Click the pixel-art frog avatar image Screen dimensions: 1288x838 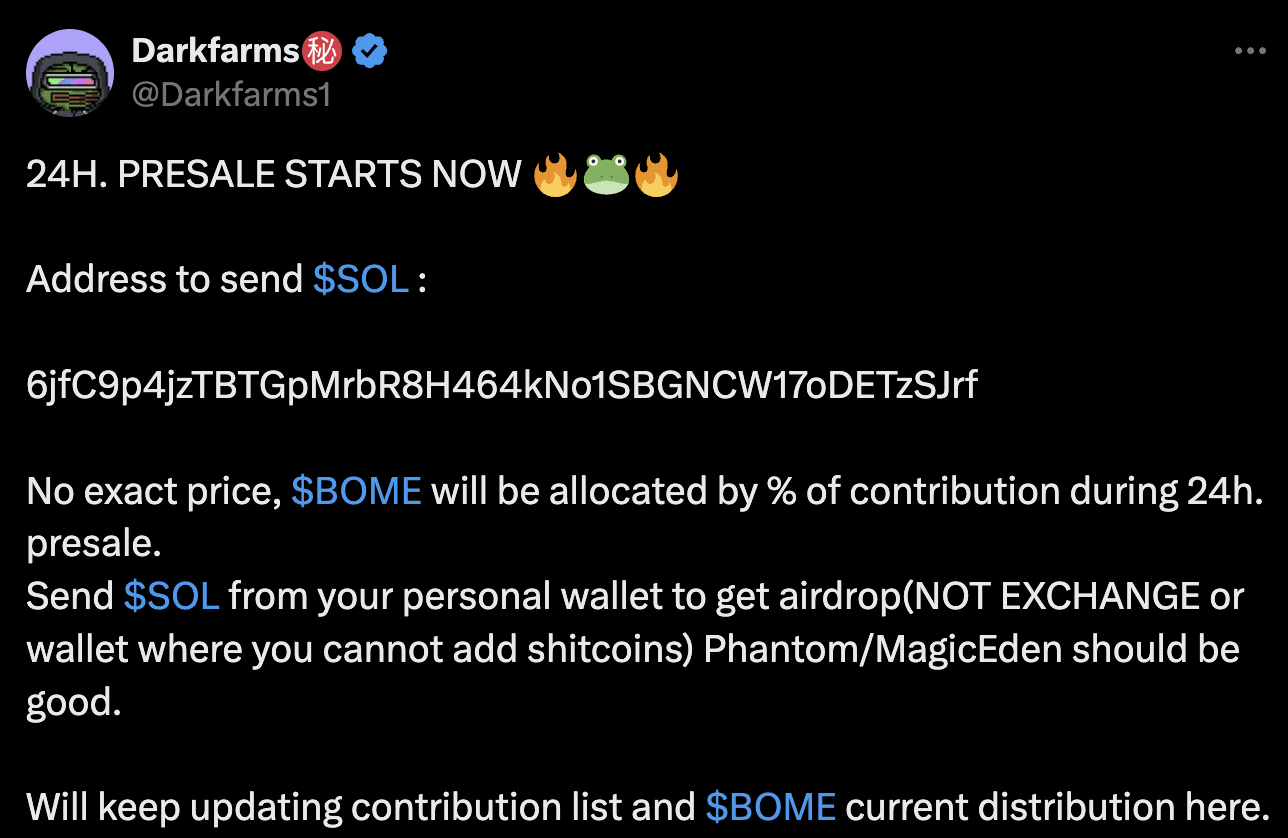[70, 72]
